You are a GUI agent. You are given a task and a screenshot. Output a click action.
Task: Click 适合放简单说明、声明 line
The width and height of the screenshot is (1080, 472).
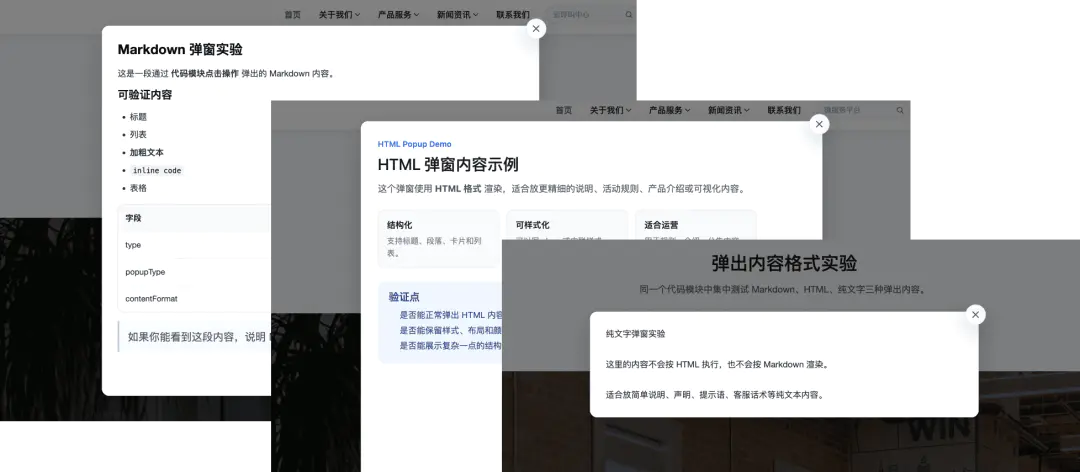click(x=715, y=396)
